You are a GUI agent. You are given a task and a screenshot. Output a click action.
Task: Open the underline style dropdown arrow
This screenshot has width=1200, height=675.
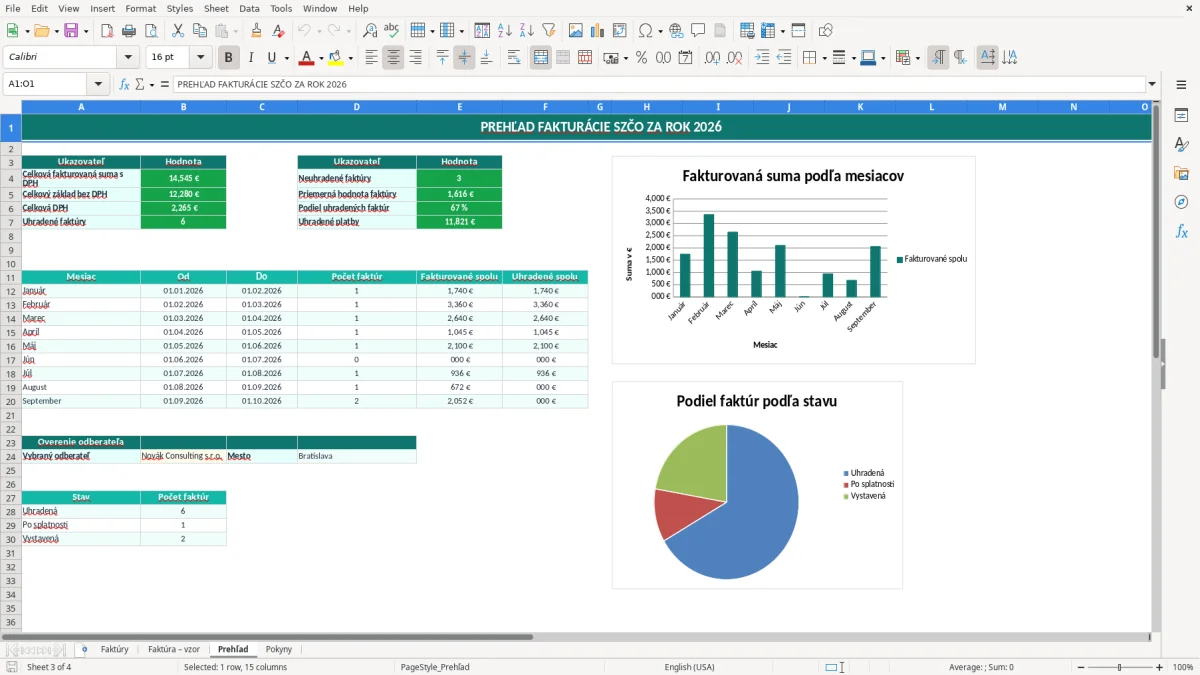point(286,58)
